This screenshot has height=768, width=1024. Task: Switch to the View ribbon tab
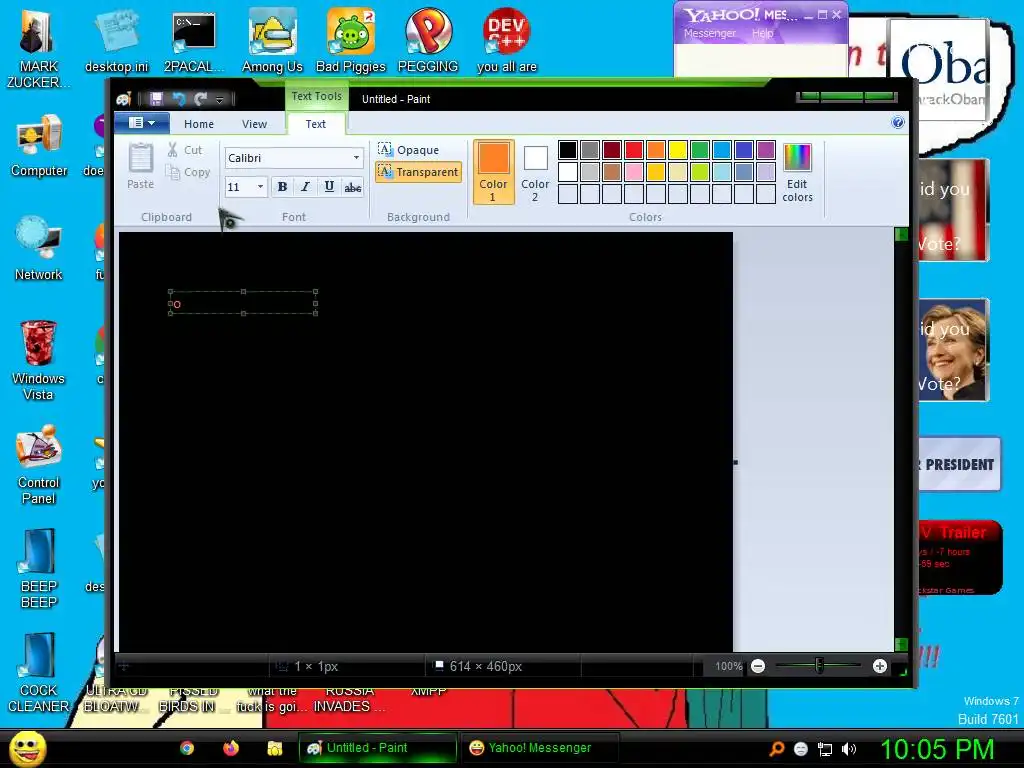pyautogui.click(x=254, y=124)
